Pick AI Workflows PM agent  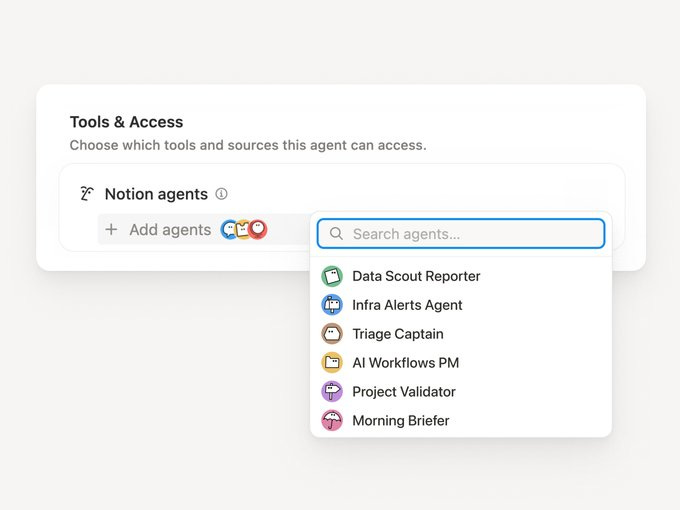point(461,363)
